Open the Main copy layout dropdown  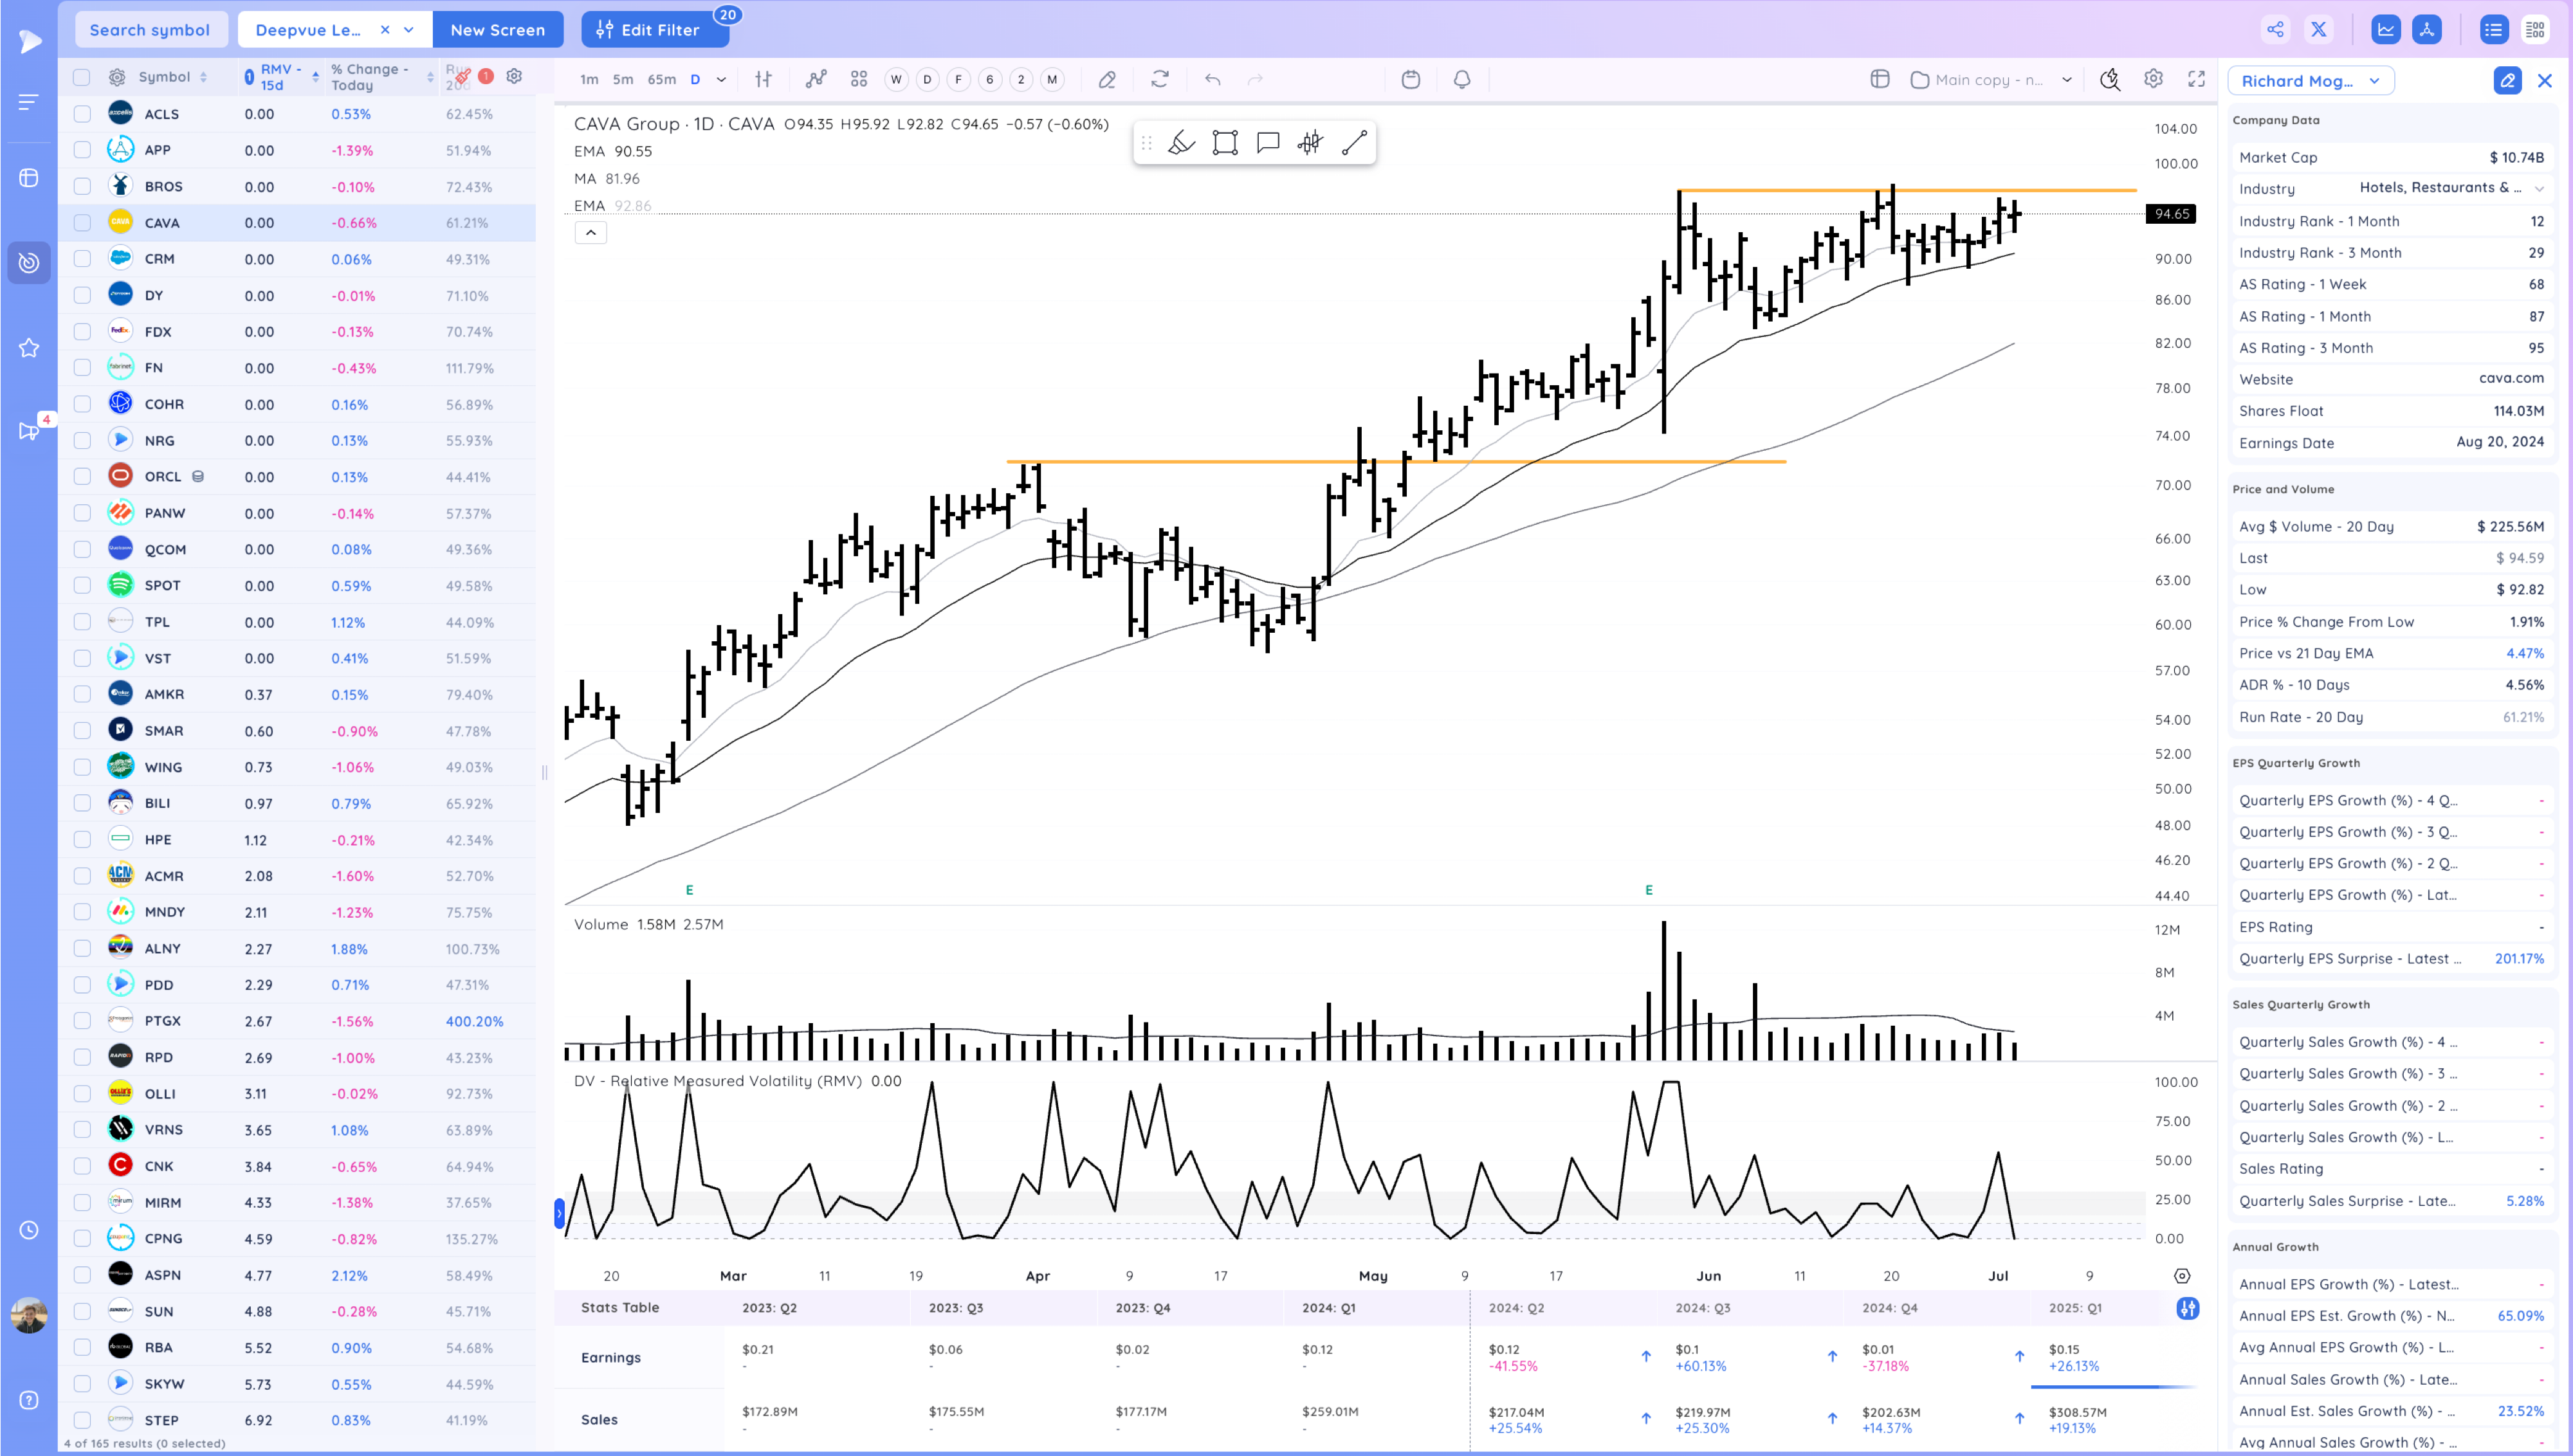point(2066,79)
